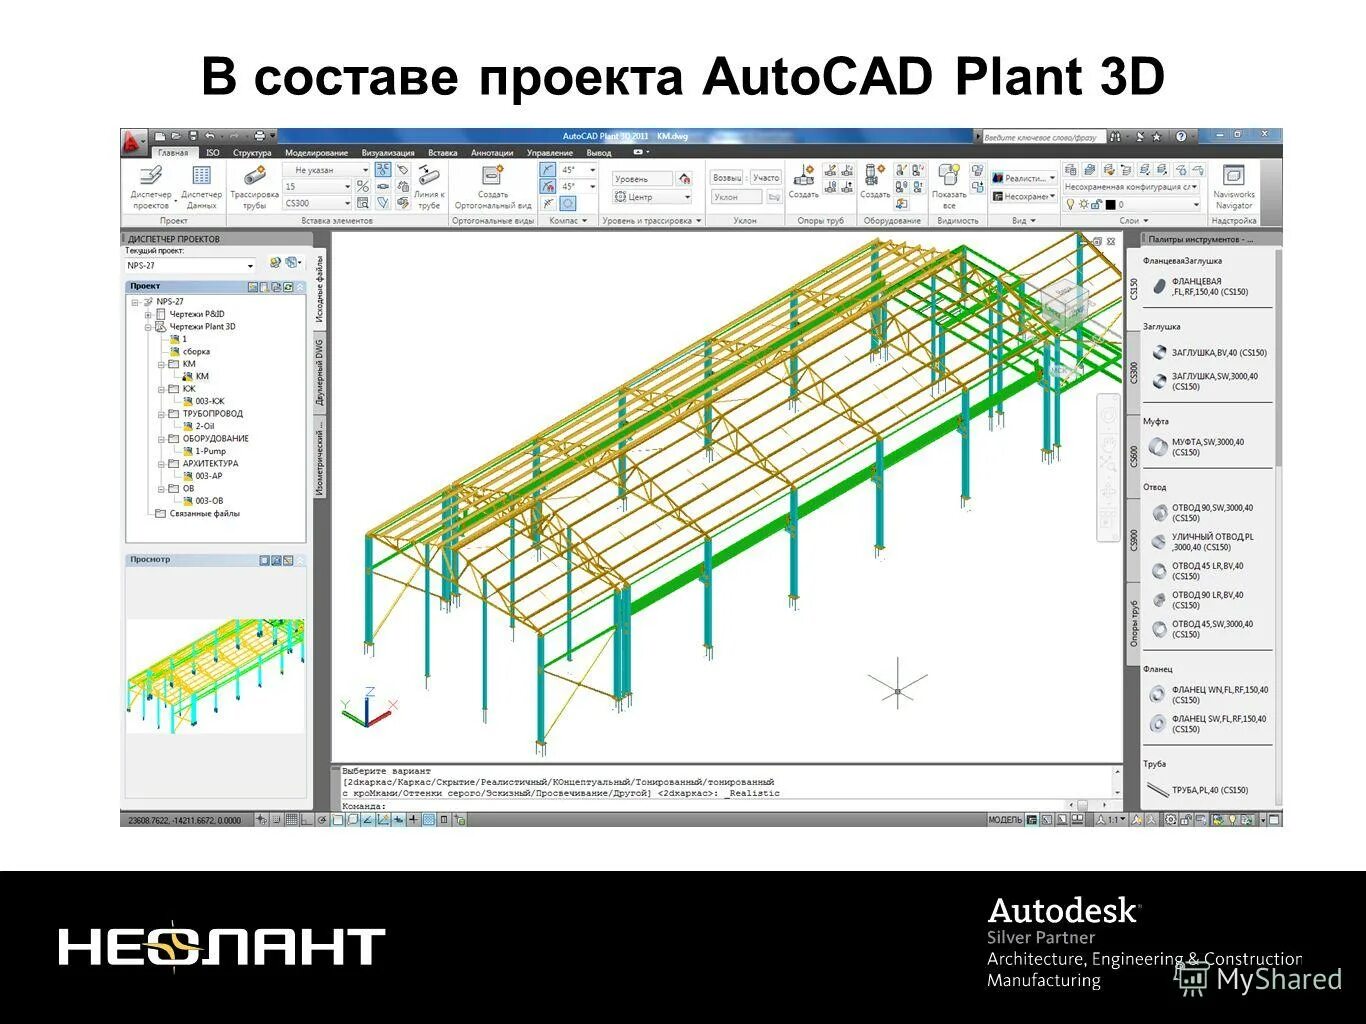
Task: Click the Участо button in Уклон panel
Action: click(x=766, y=177)
